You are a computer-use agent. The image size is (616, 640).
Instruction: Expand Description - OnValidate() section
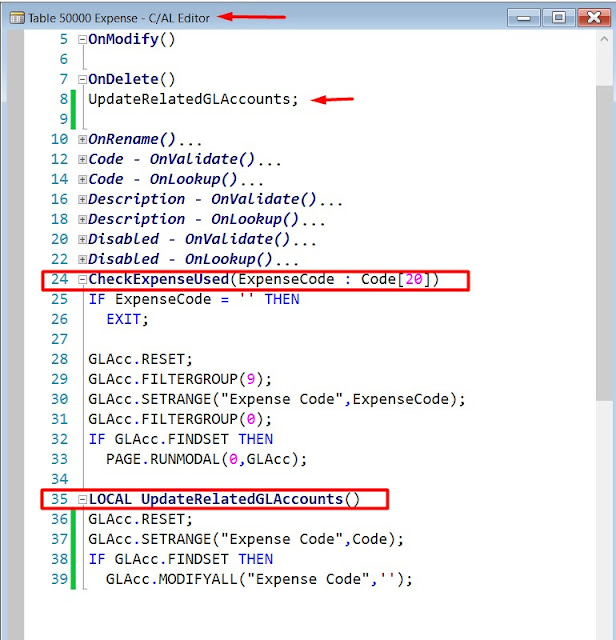click(82, 200)
